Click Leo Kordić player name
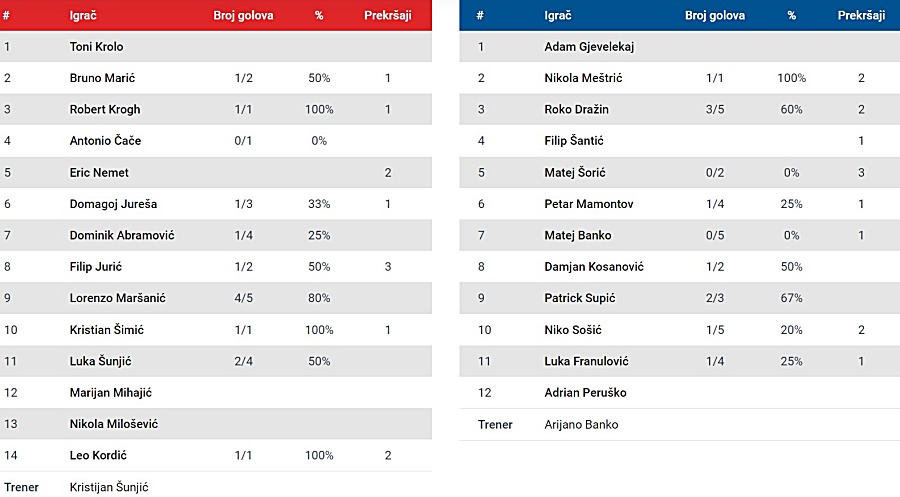 click(98, 455)
